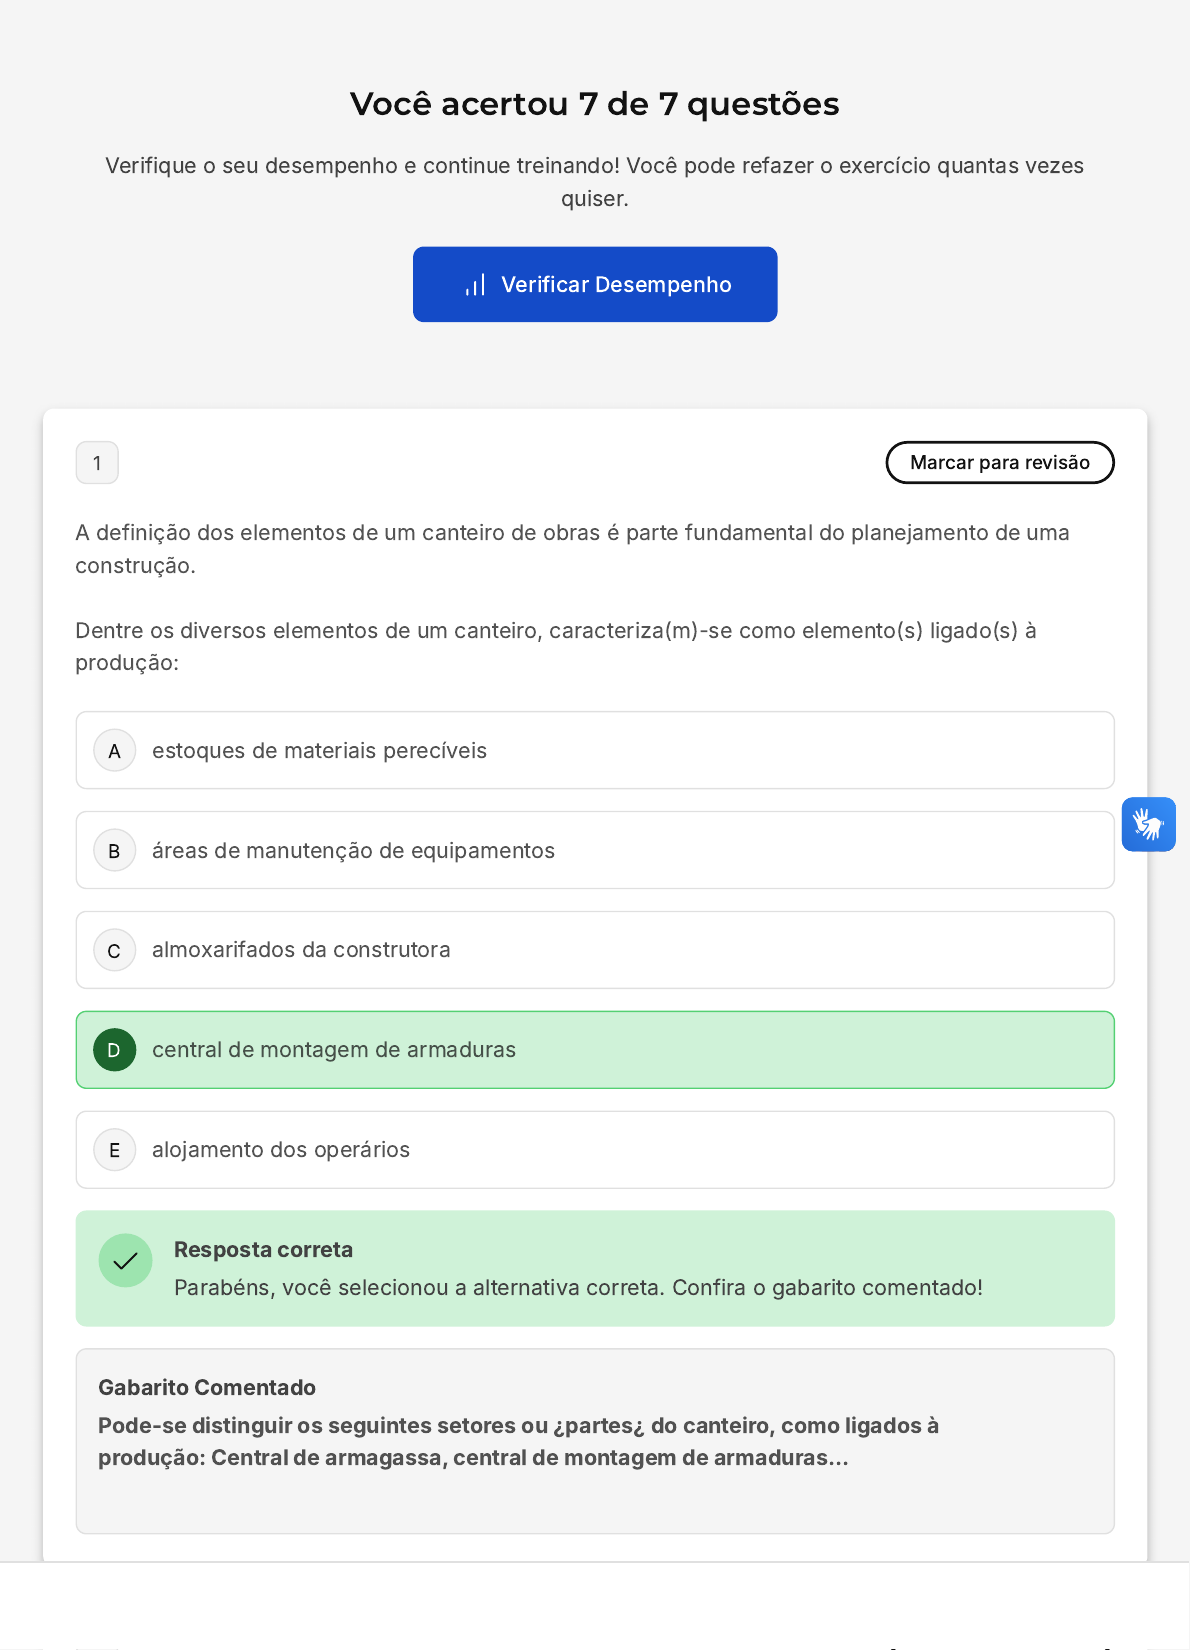Click the Gabarito Comentado heading
This screenshot has width=1190, height=1650.
207,1388
